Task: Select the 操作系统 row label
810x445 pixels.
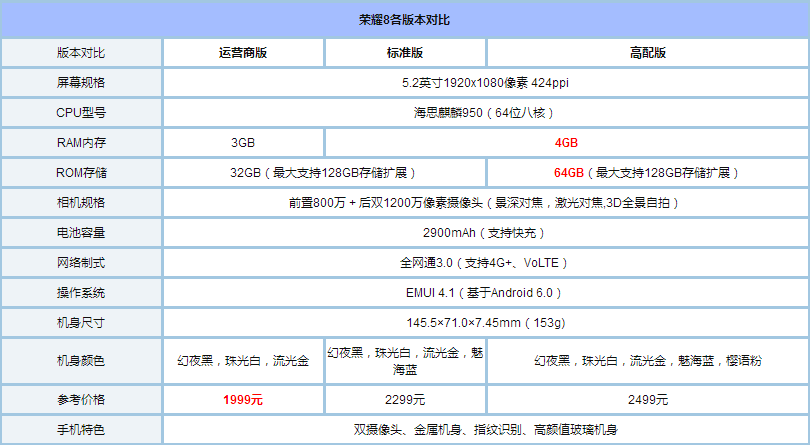Action: click(x=81, y=293)
